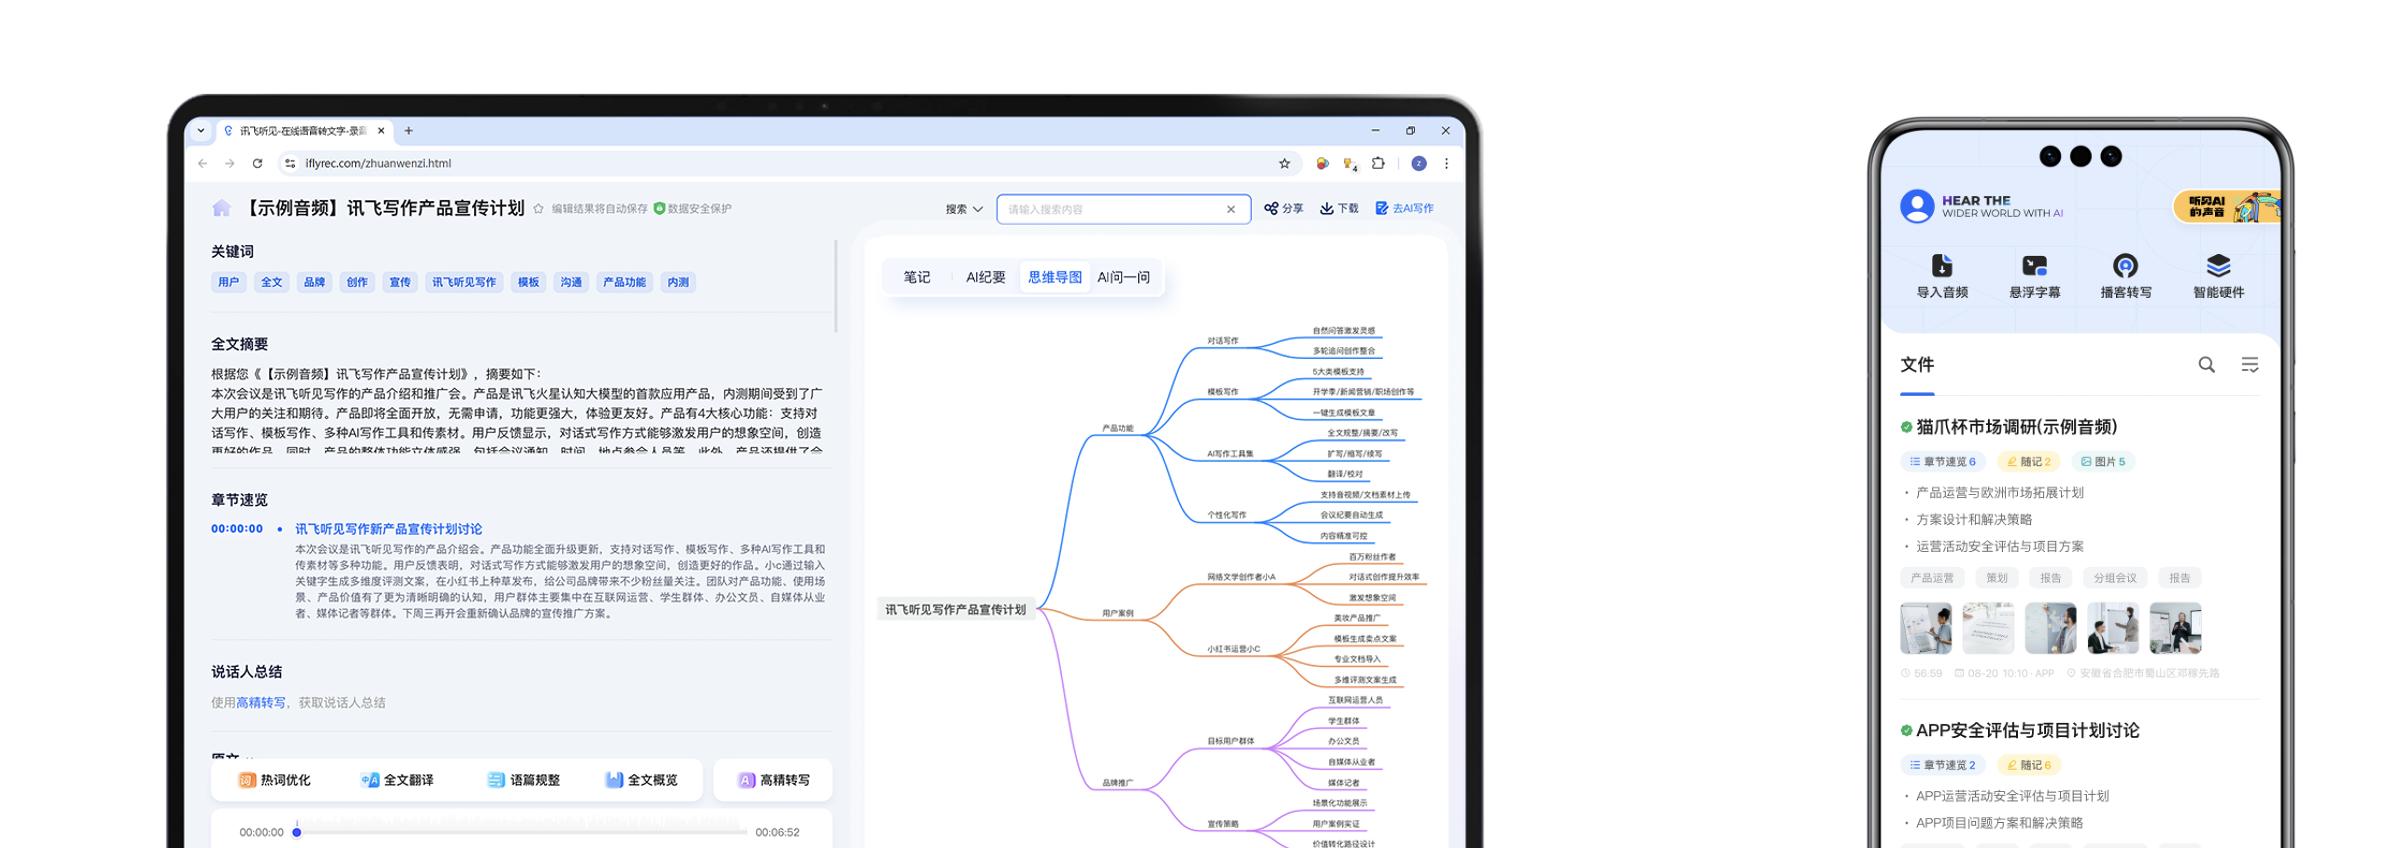Tap the user avatar on the phone app
2386x848 pixels.
(x=1917, y=206)
